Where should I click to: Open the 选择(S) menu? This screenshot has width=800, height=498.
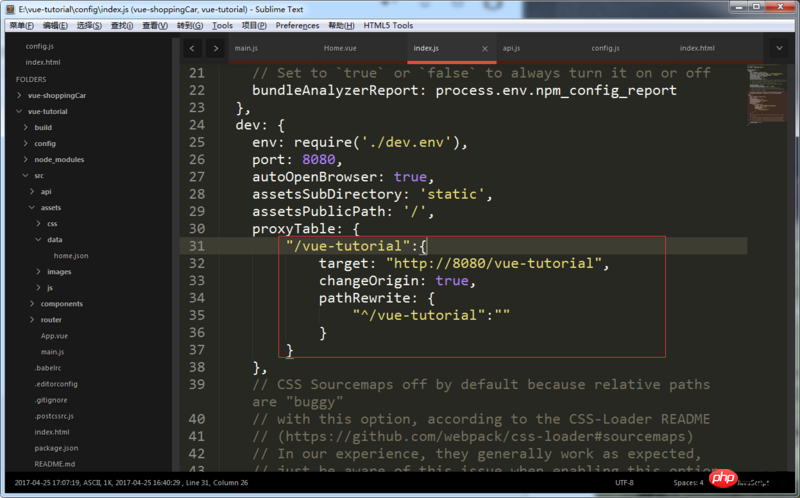pyautogui.click(x=89, y=26)
